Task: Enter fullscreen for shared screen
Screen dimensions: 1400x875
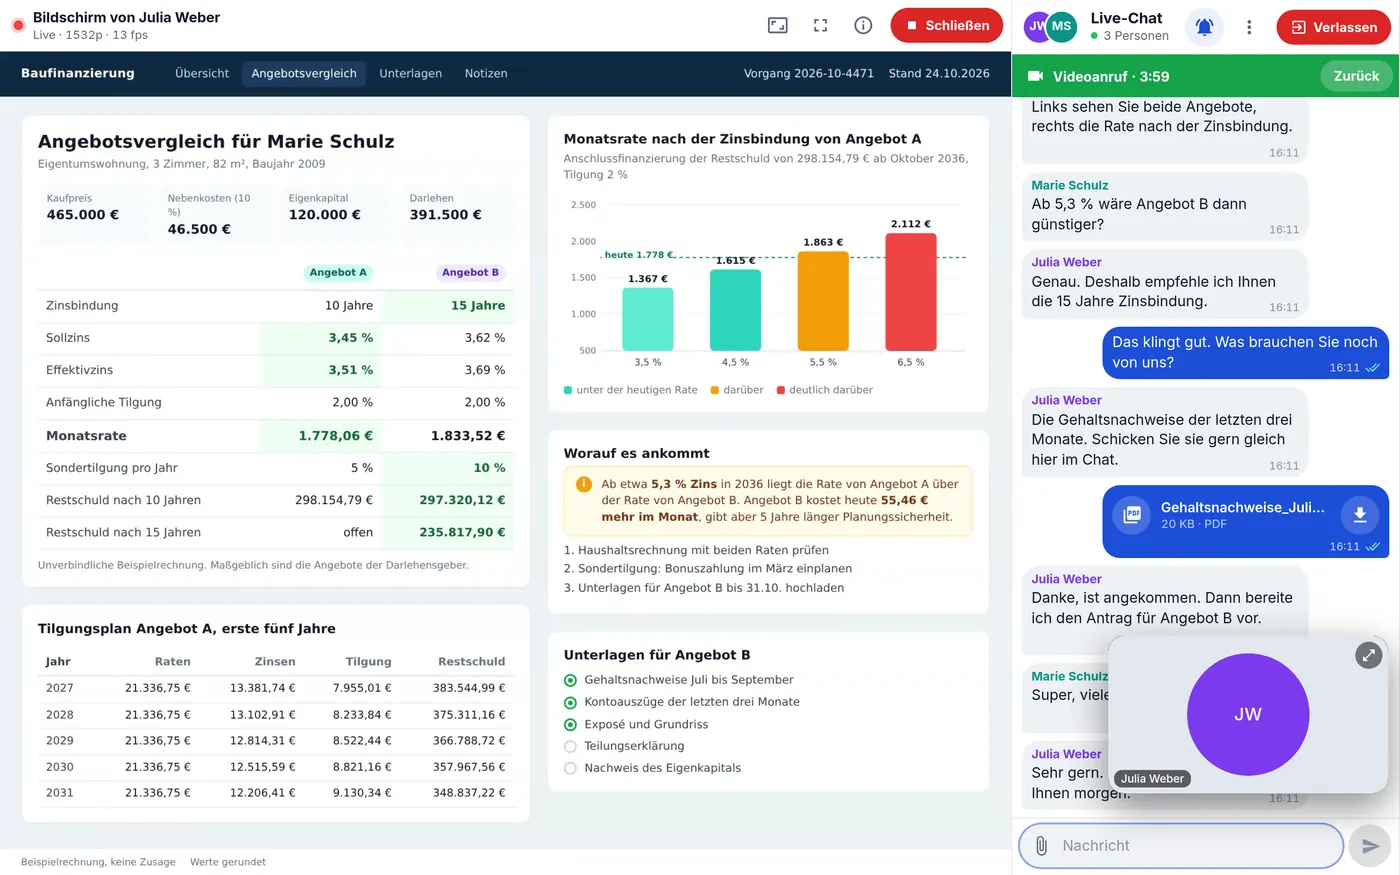Action: coord(821,26)
